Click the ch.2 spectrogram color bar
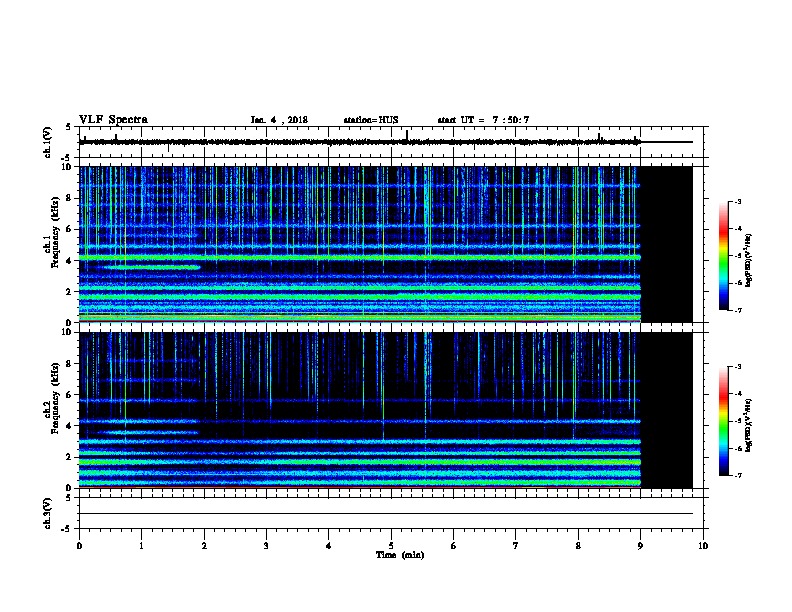 point(723,421)
